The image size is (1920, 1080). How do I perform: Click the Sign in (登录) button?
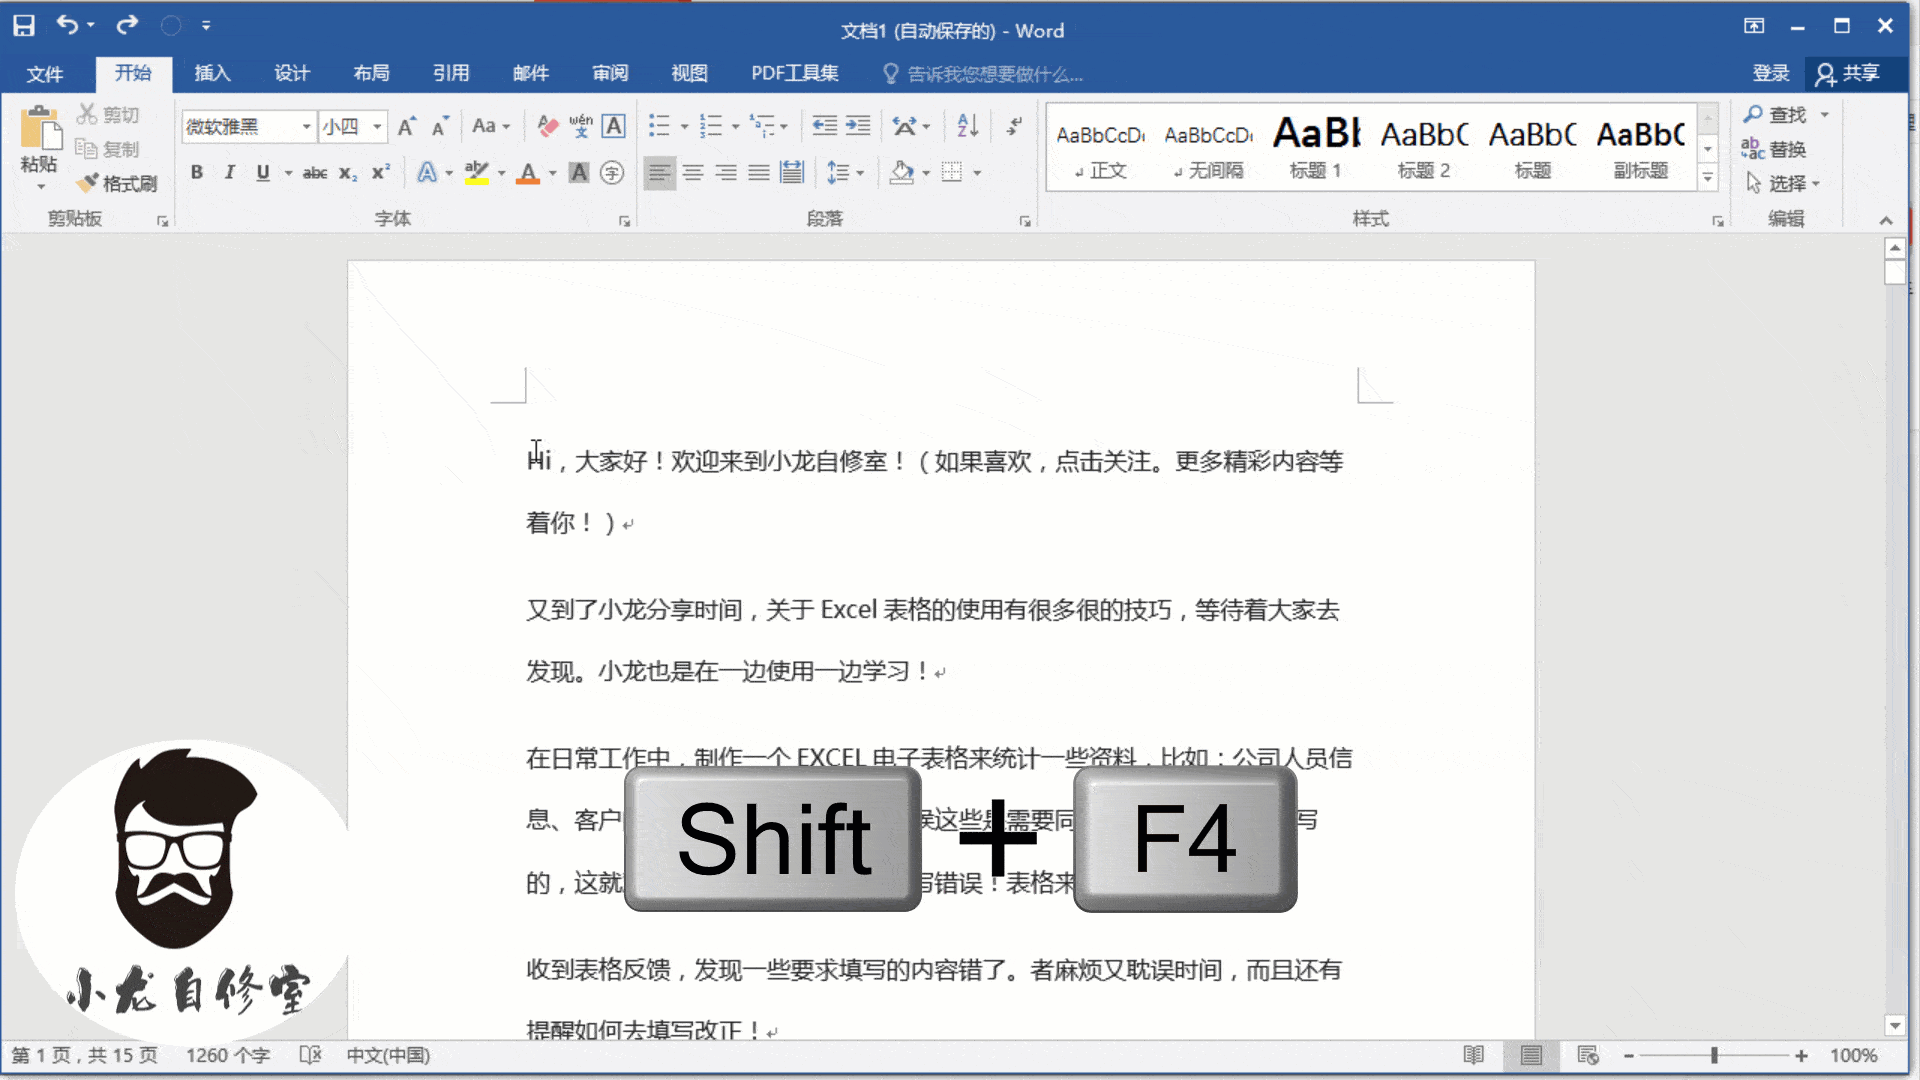coord(1770,73)
